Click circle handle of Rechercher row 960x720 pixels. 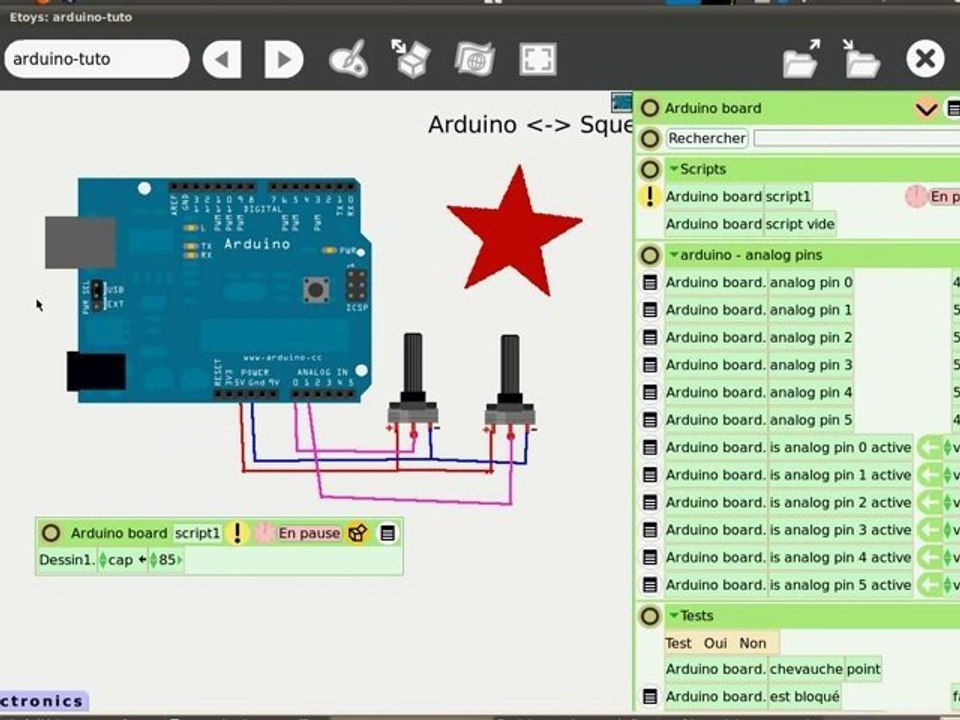[x=650, y=138]
